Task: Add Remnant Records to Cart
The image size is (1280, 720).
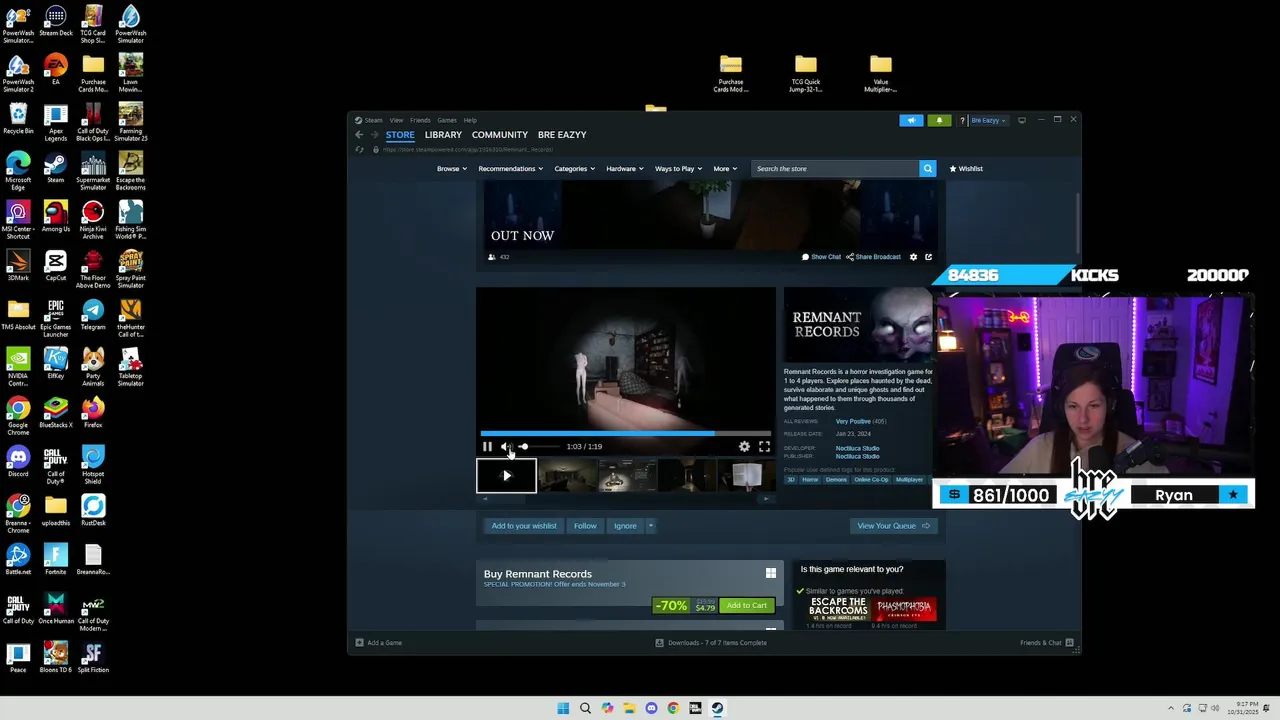Action: coord(746,605)
